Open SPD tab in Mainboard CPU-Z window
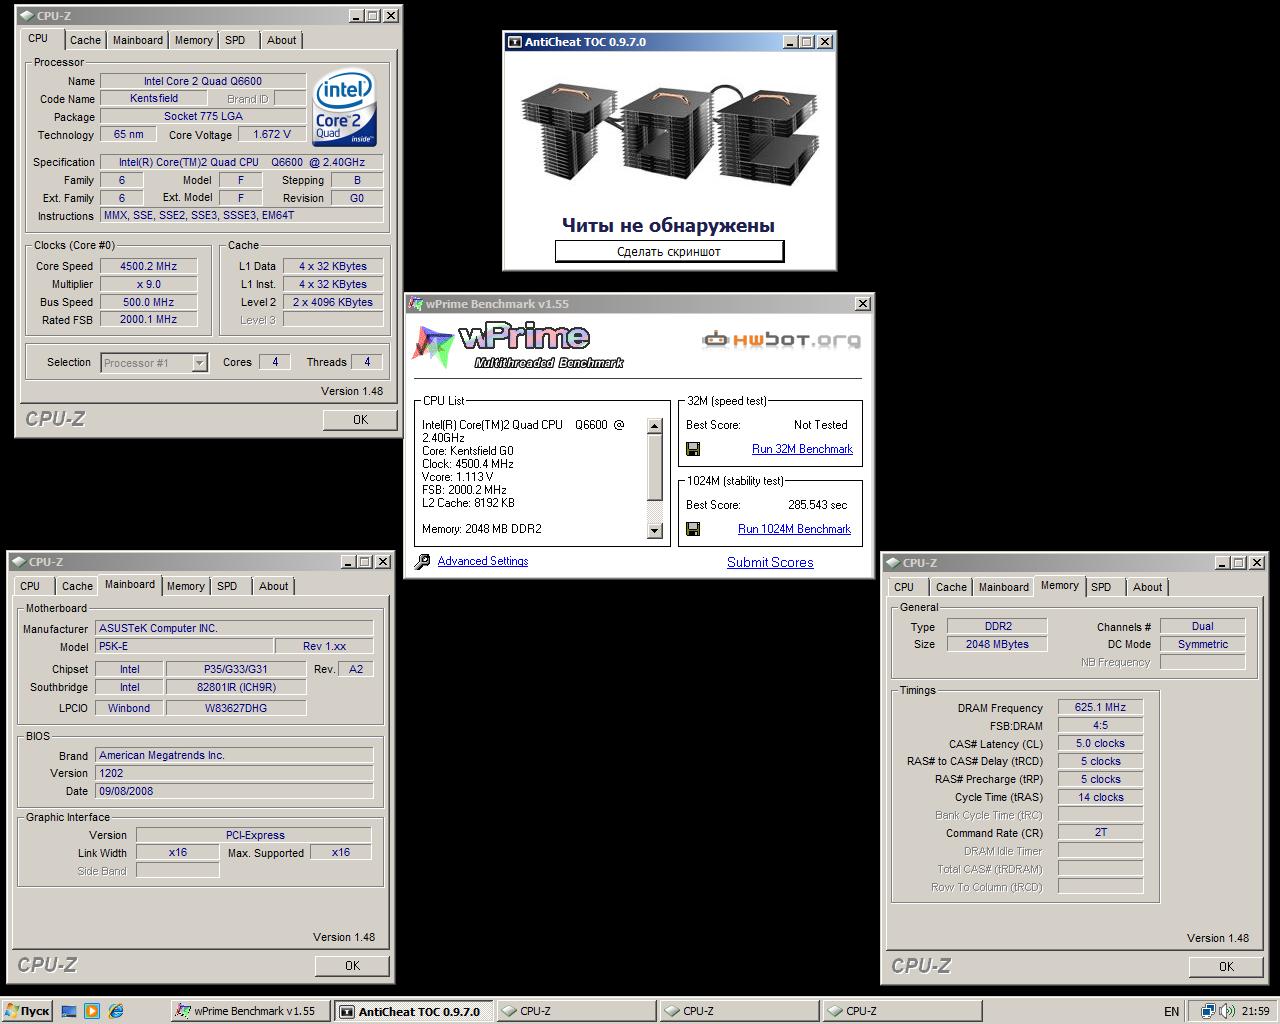 227,586
